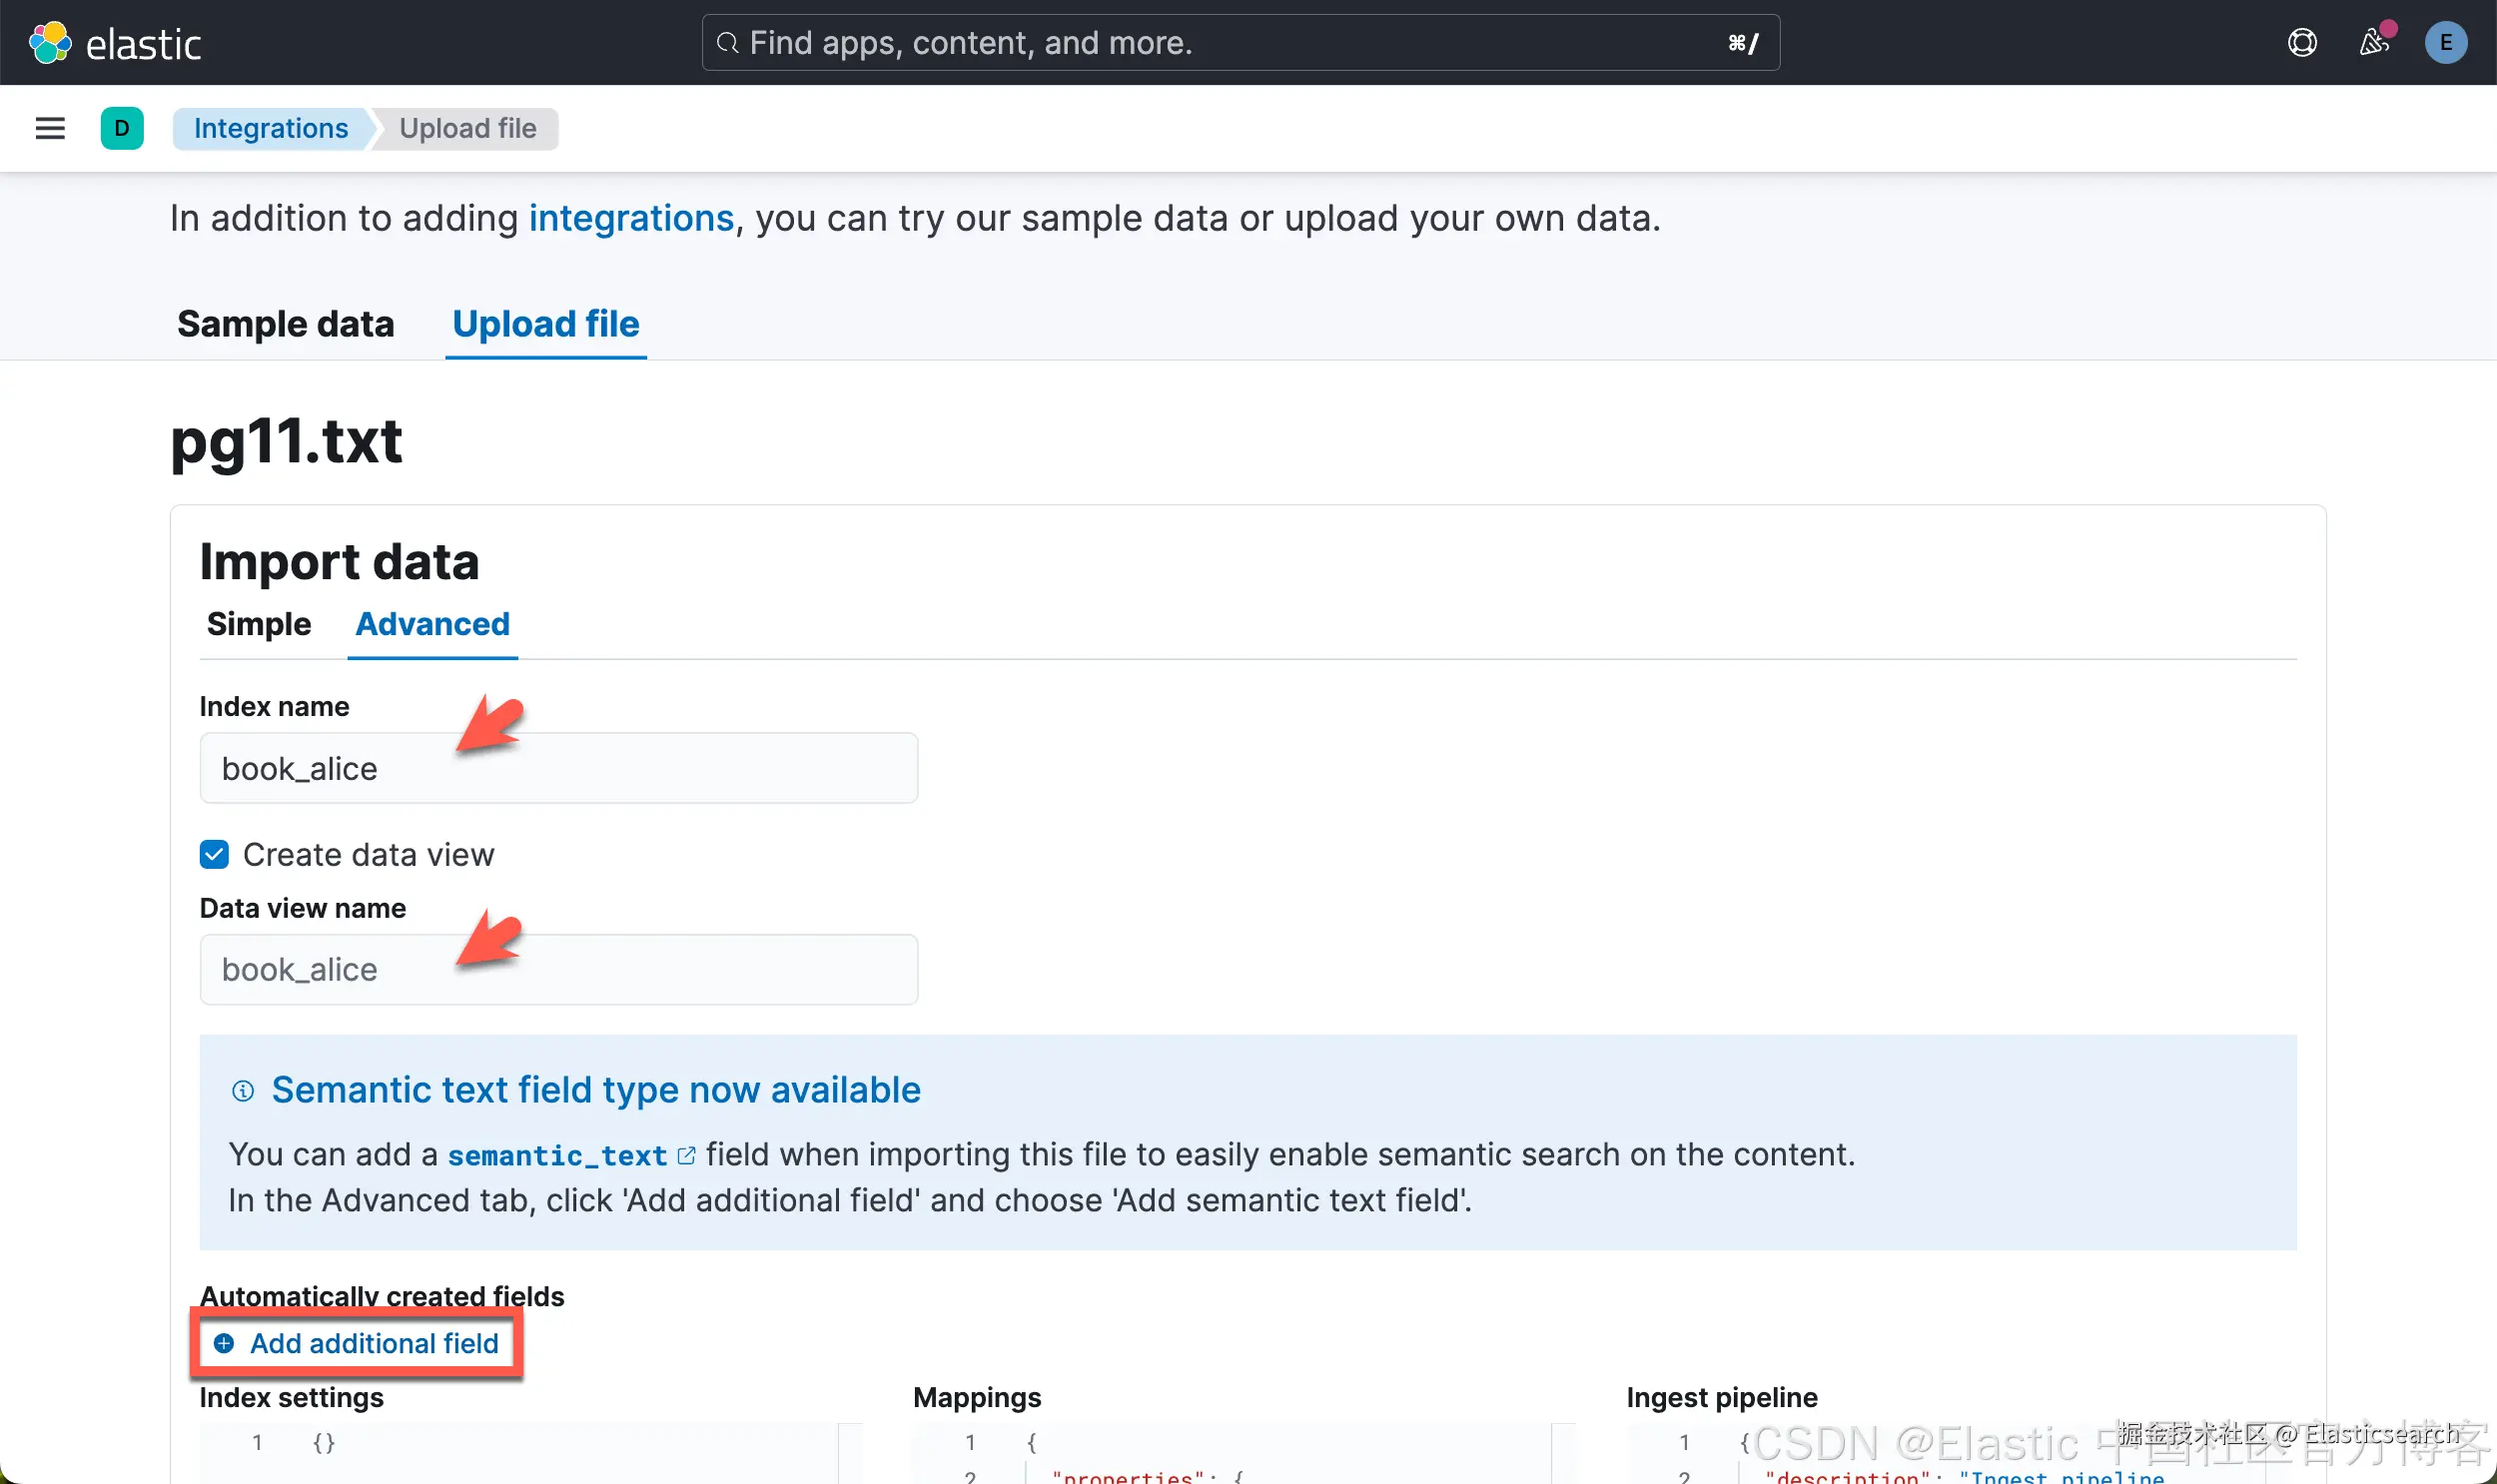
Task: Open the hamburger navigation menu
Action: click(50, 128)
